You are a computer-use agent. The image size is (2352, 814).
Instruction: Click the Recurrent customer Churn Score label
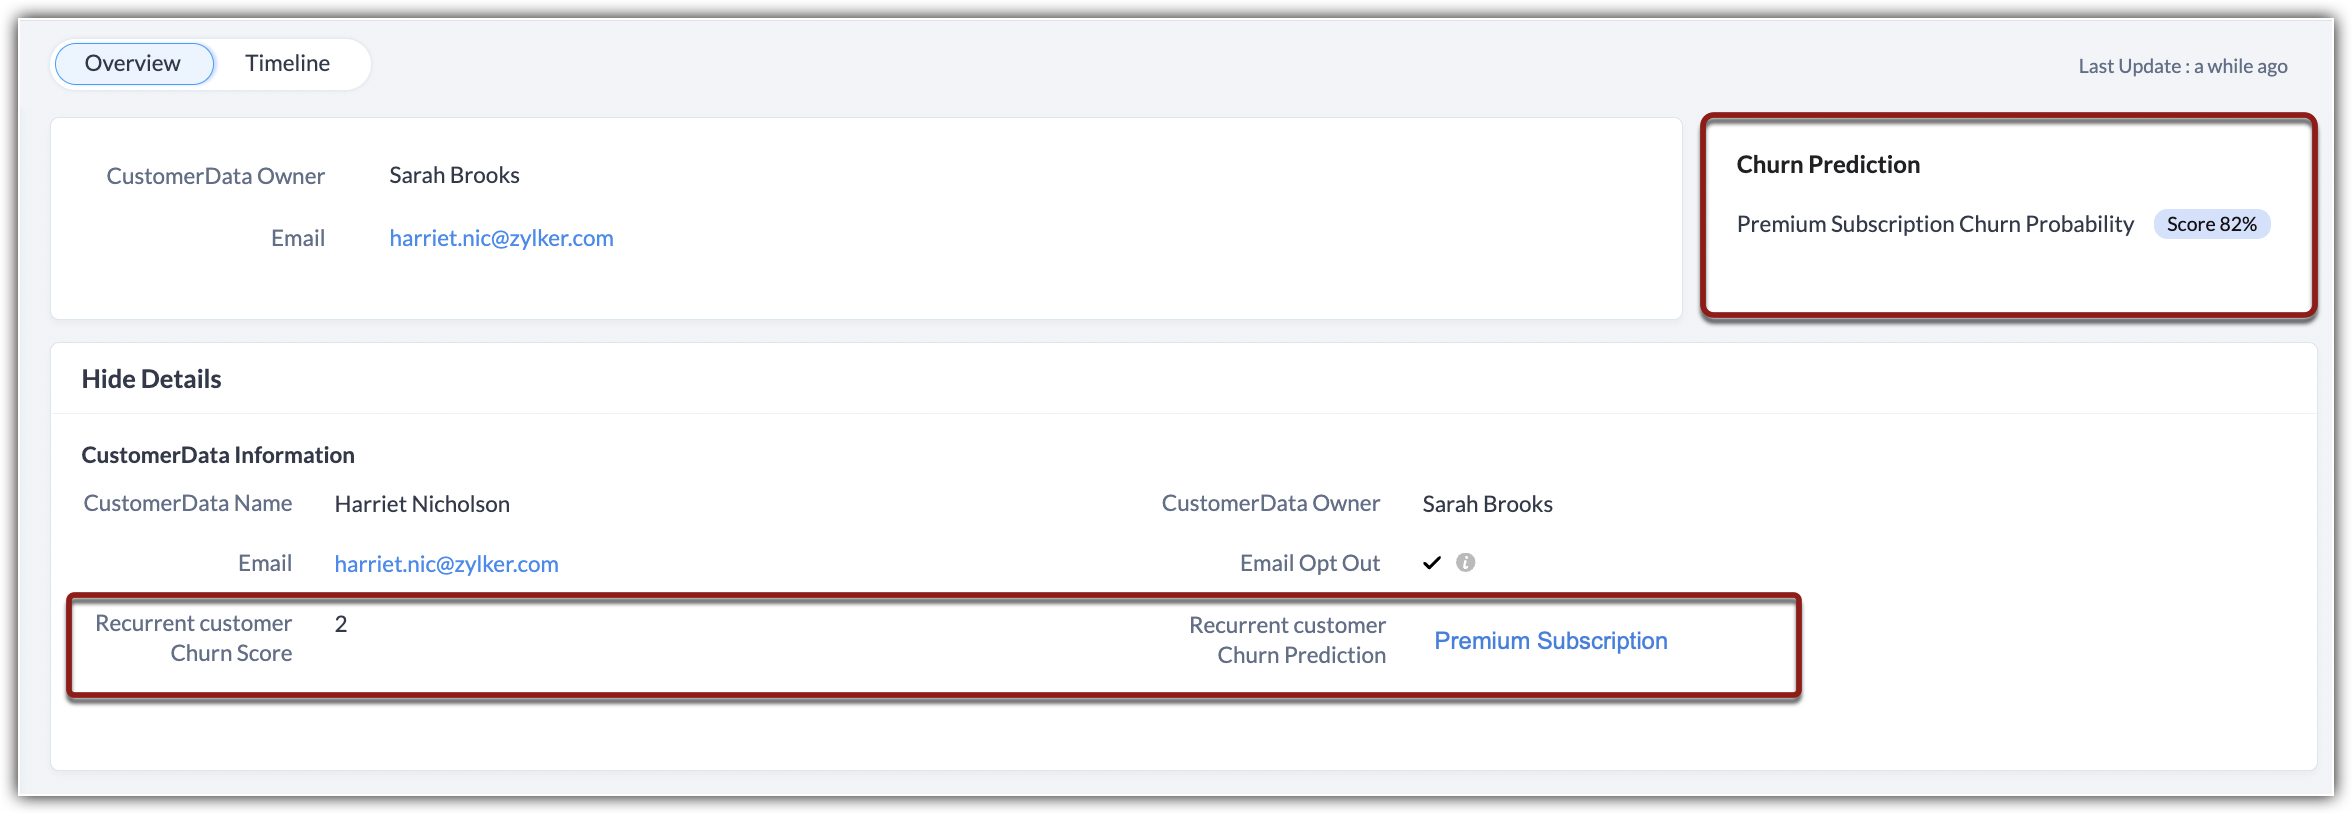click(x=194, y=638)
